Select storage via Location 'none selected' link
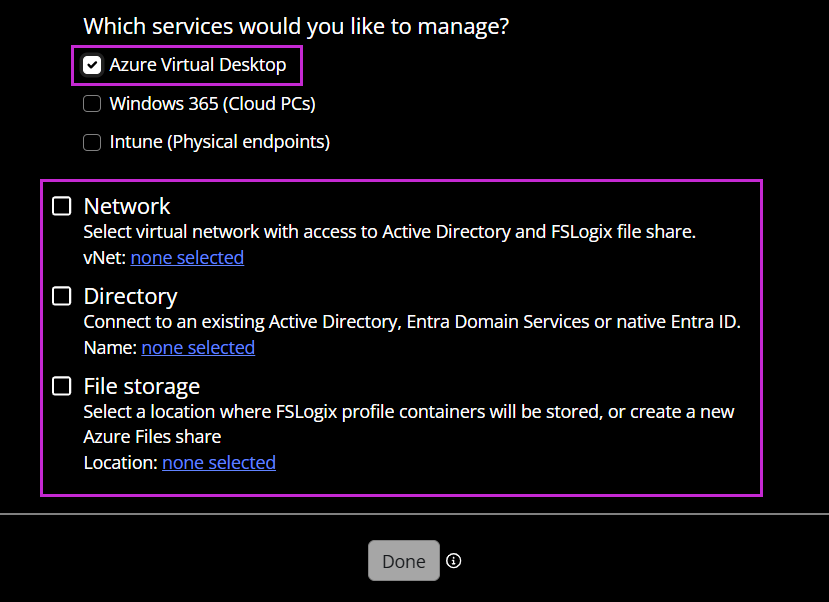 tap(219, 462)
